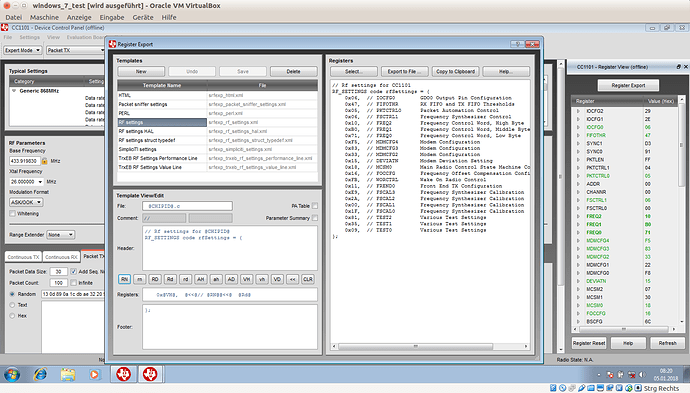
Task: Toggle the Whitening checkbox
Action: [x=12, y=213]
